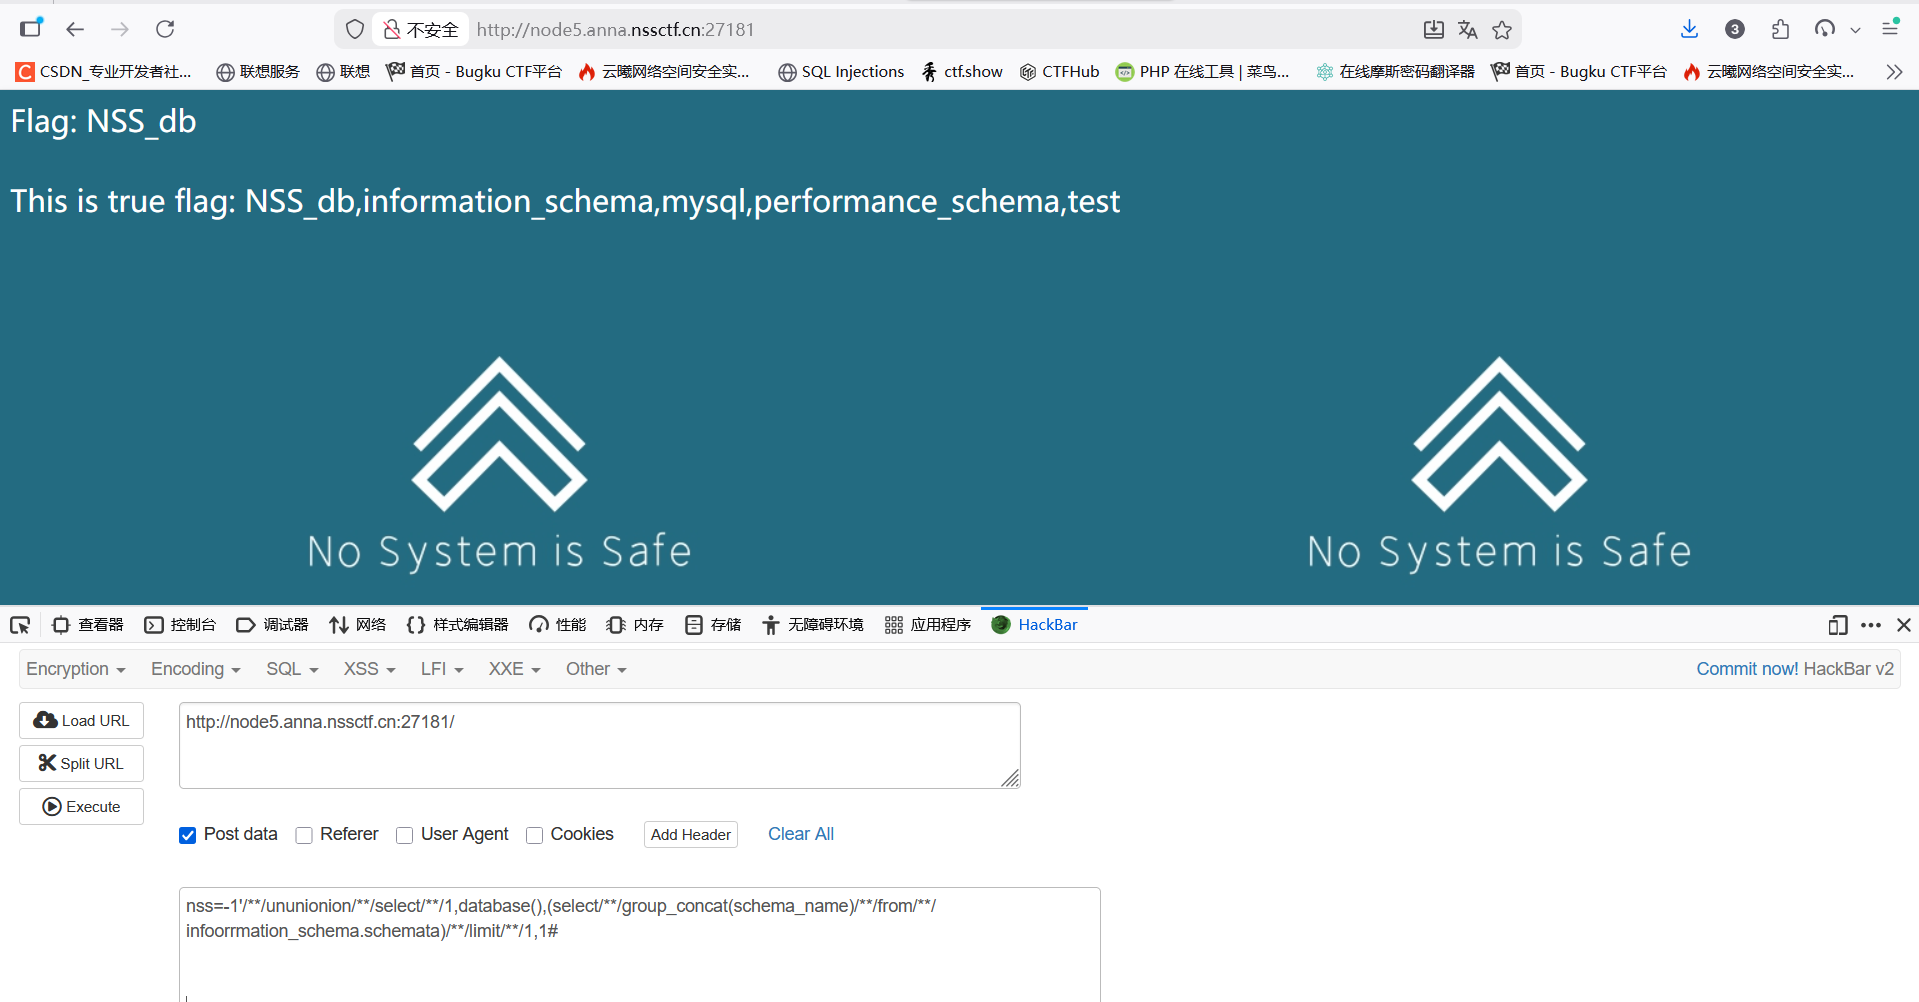
Task: Open the 联想服务 bookmark
Action: (x=258, y=72)
